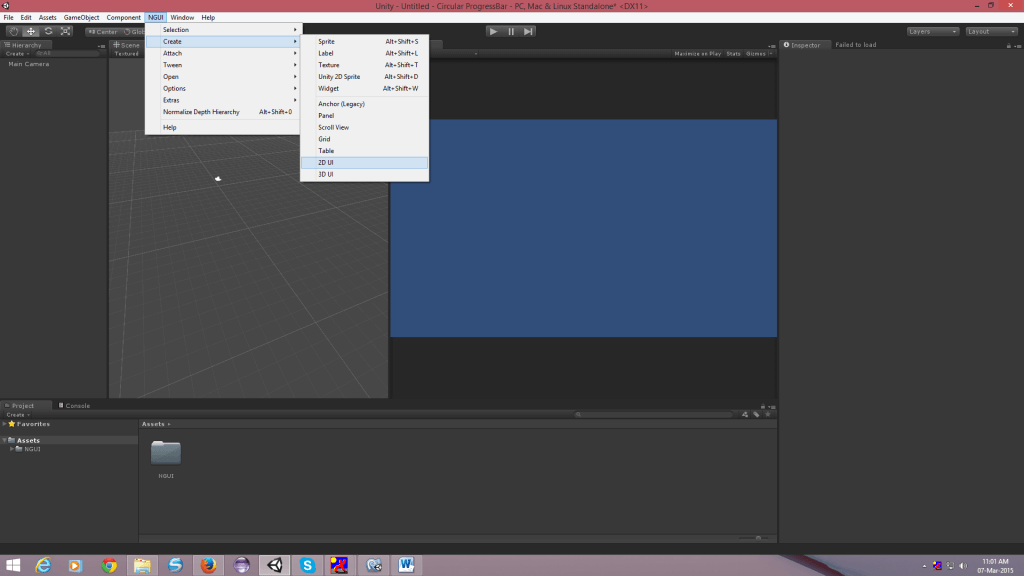The image size is (1024, 576).
Task: Create a Grid from the submenu
Action: tap(364, 139)
